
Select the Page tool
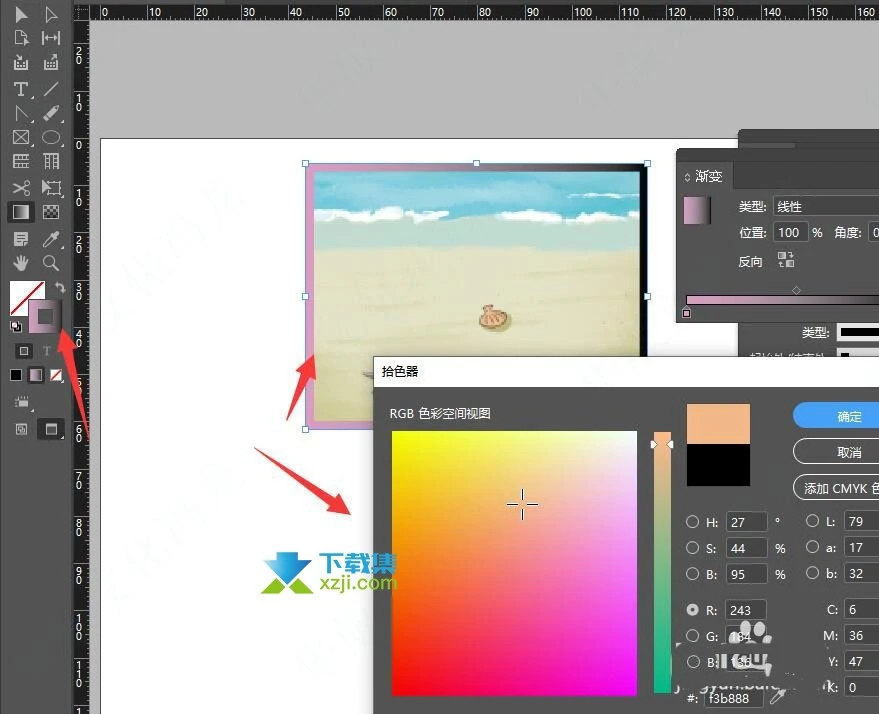coord(21,38)
